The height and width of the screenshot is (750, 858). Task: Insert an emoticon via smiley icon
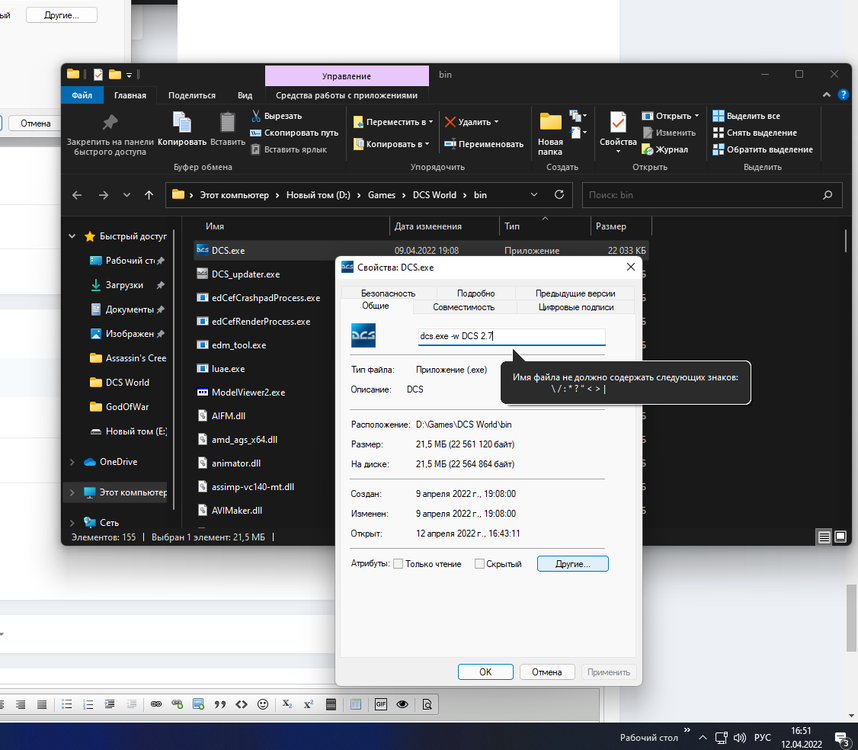[263, 704]
